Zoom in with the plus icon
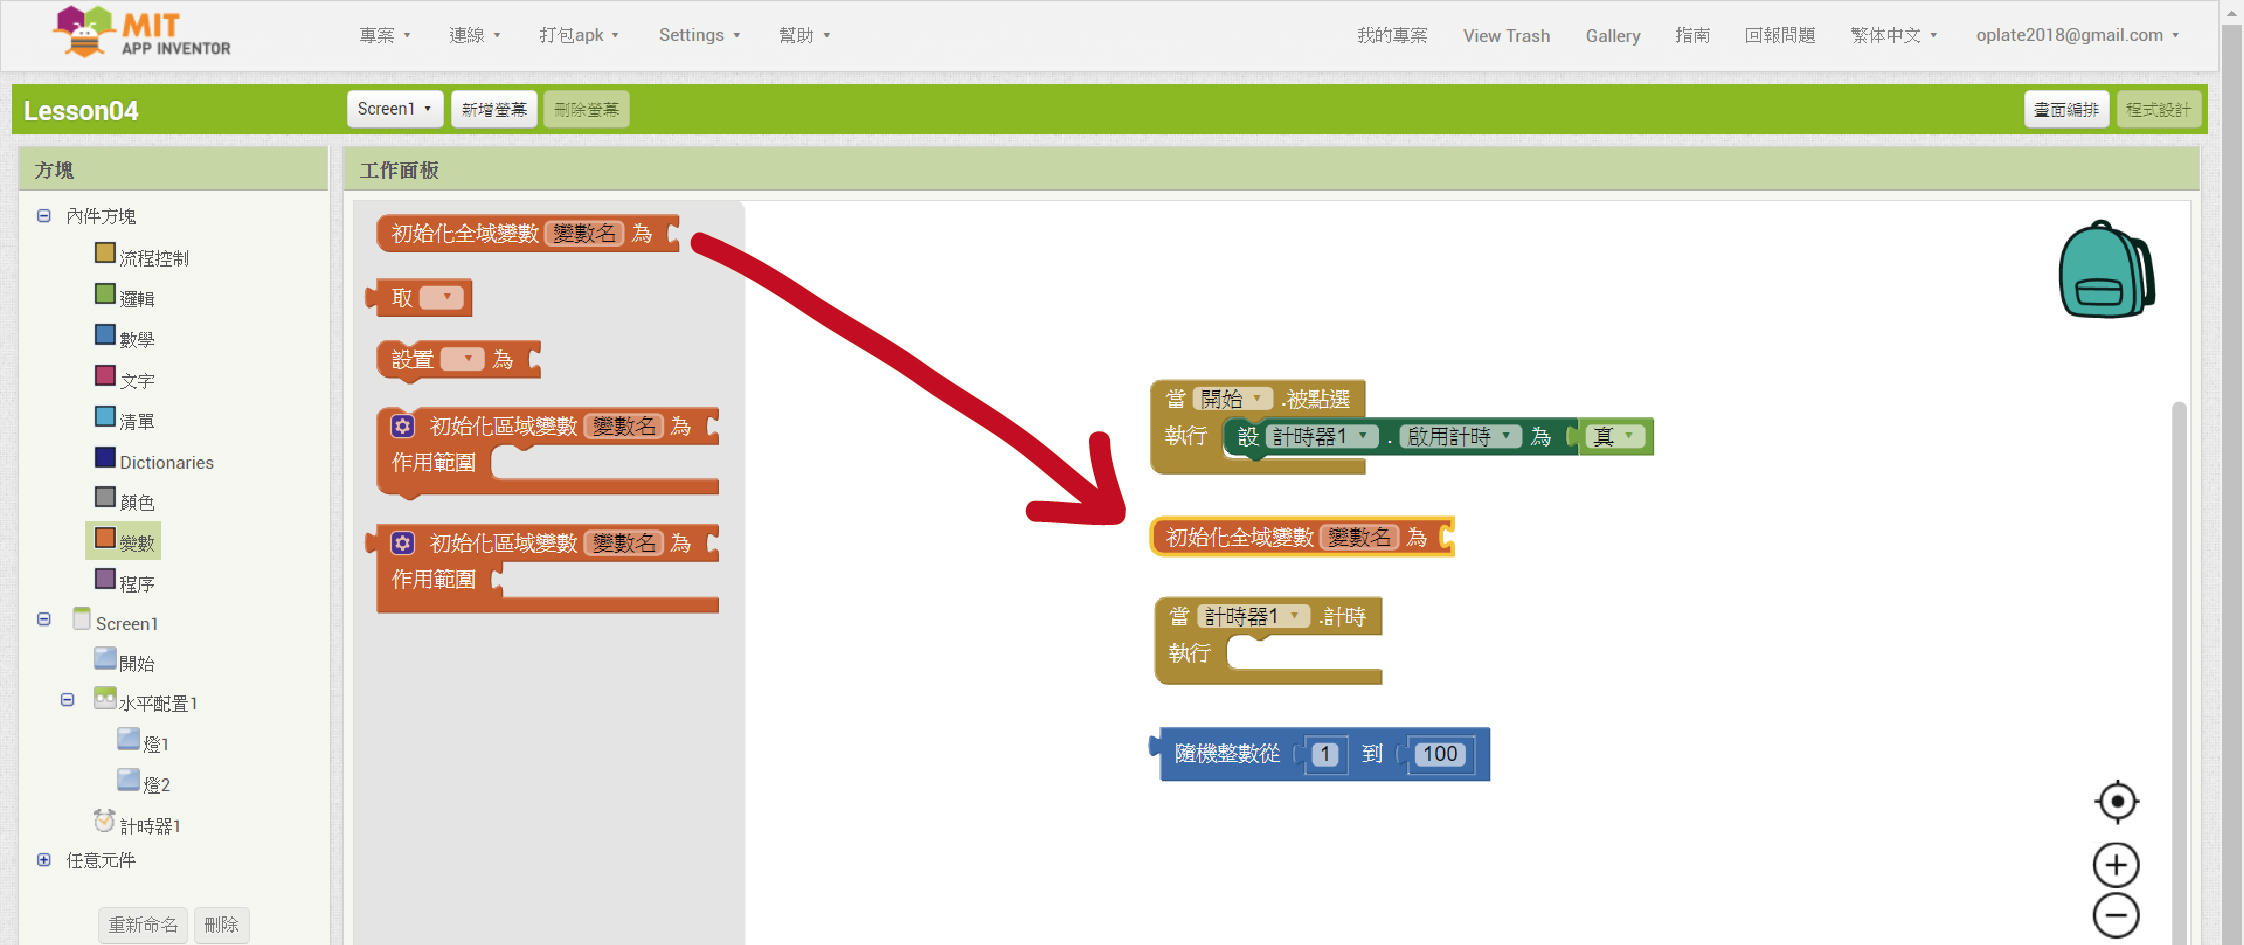 [2116, 865]
